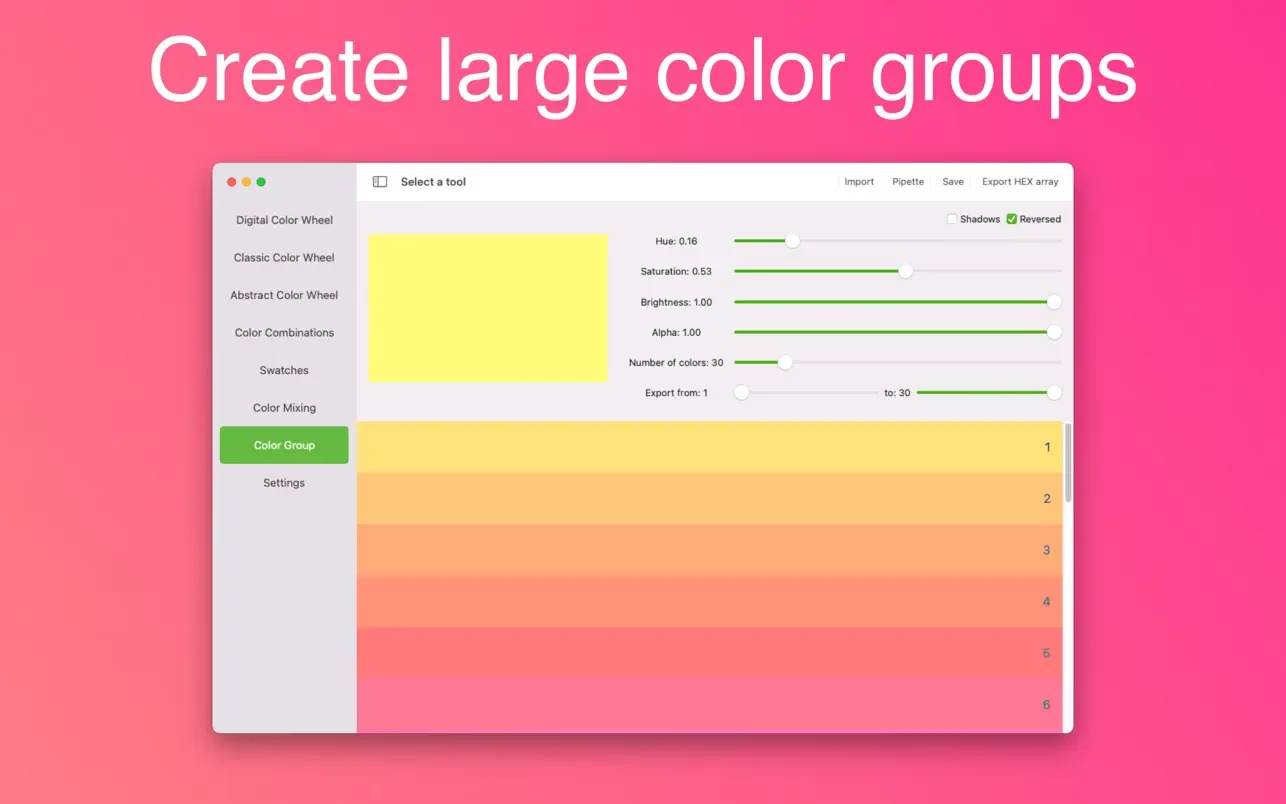Click the Saturation slider handle
Image resolution: width=1286 pixels, height=804 pixels.
[905, 270]
